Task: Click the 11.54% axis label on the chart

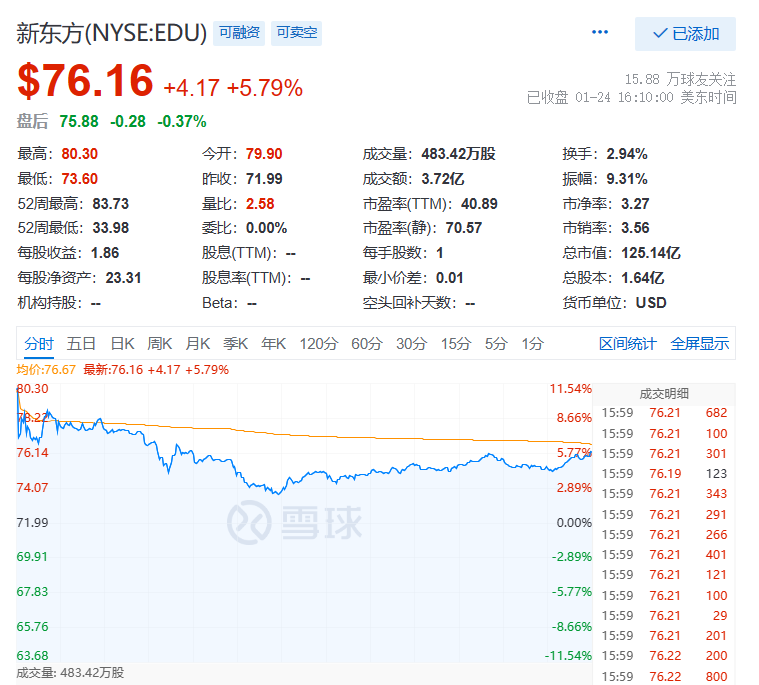Action: tap(570, 389)
